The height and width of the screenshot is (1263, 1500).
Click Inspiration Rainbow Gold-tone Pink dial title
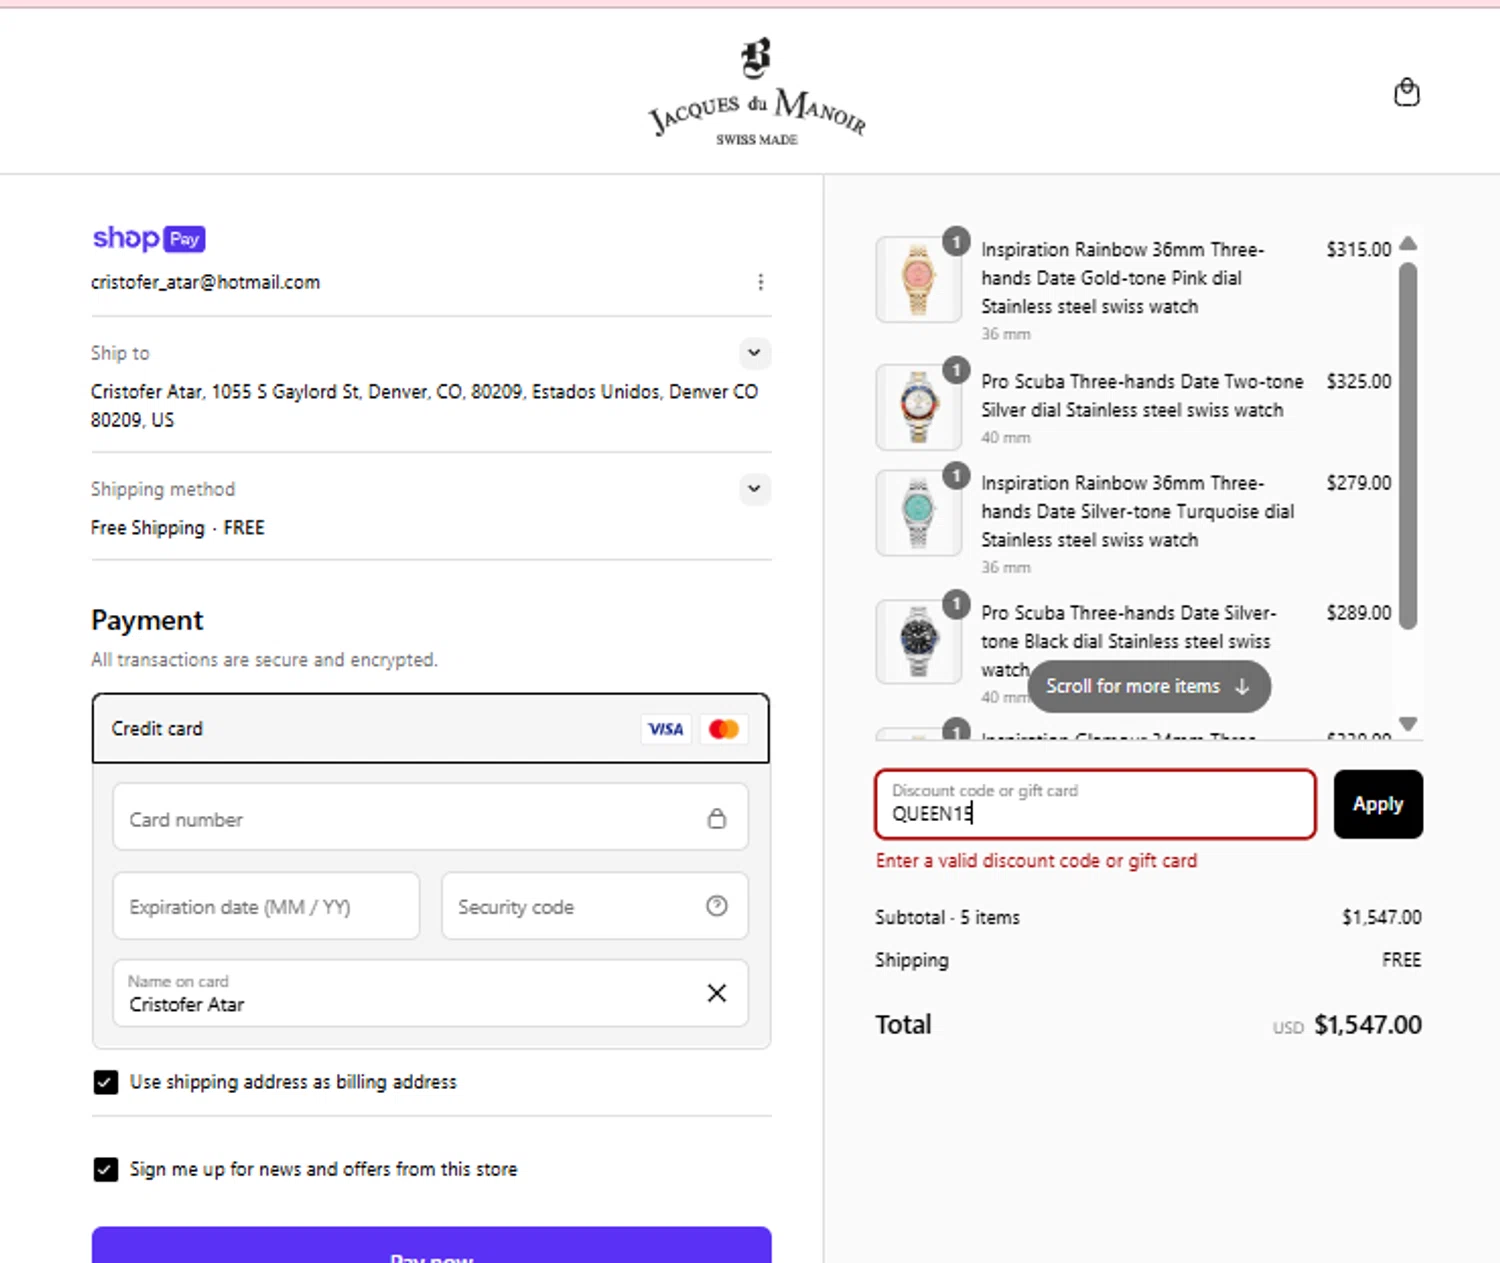point(1122,277)
